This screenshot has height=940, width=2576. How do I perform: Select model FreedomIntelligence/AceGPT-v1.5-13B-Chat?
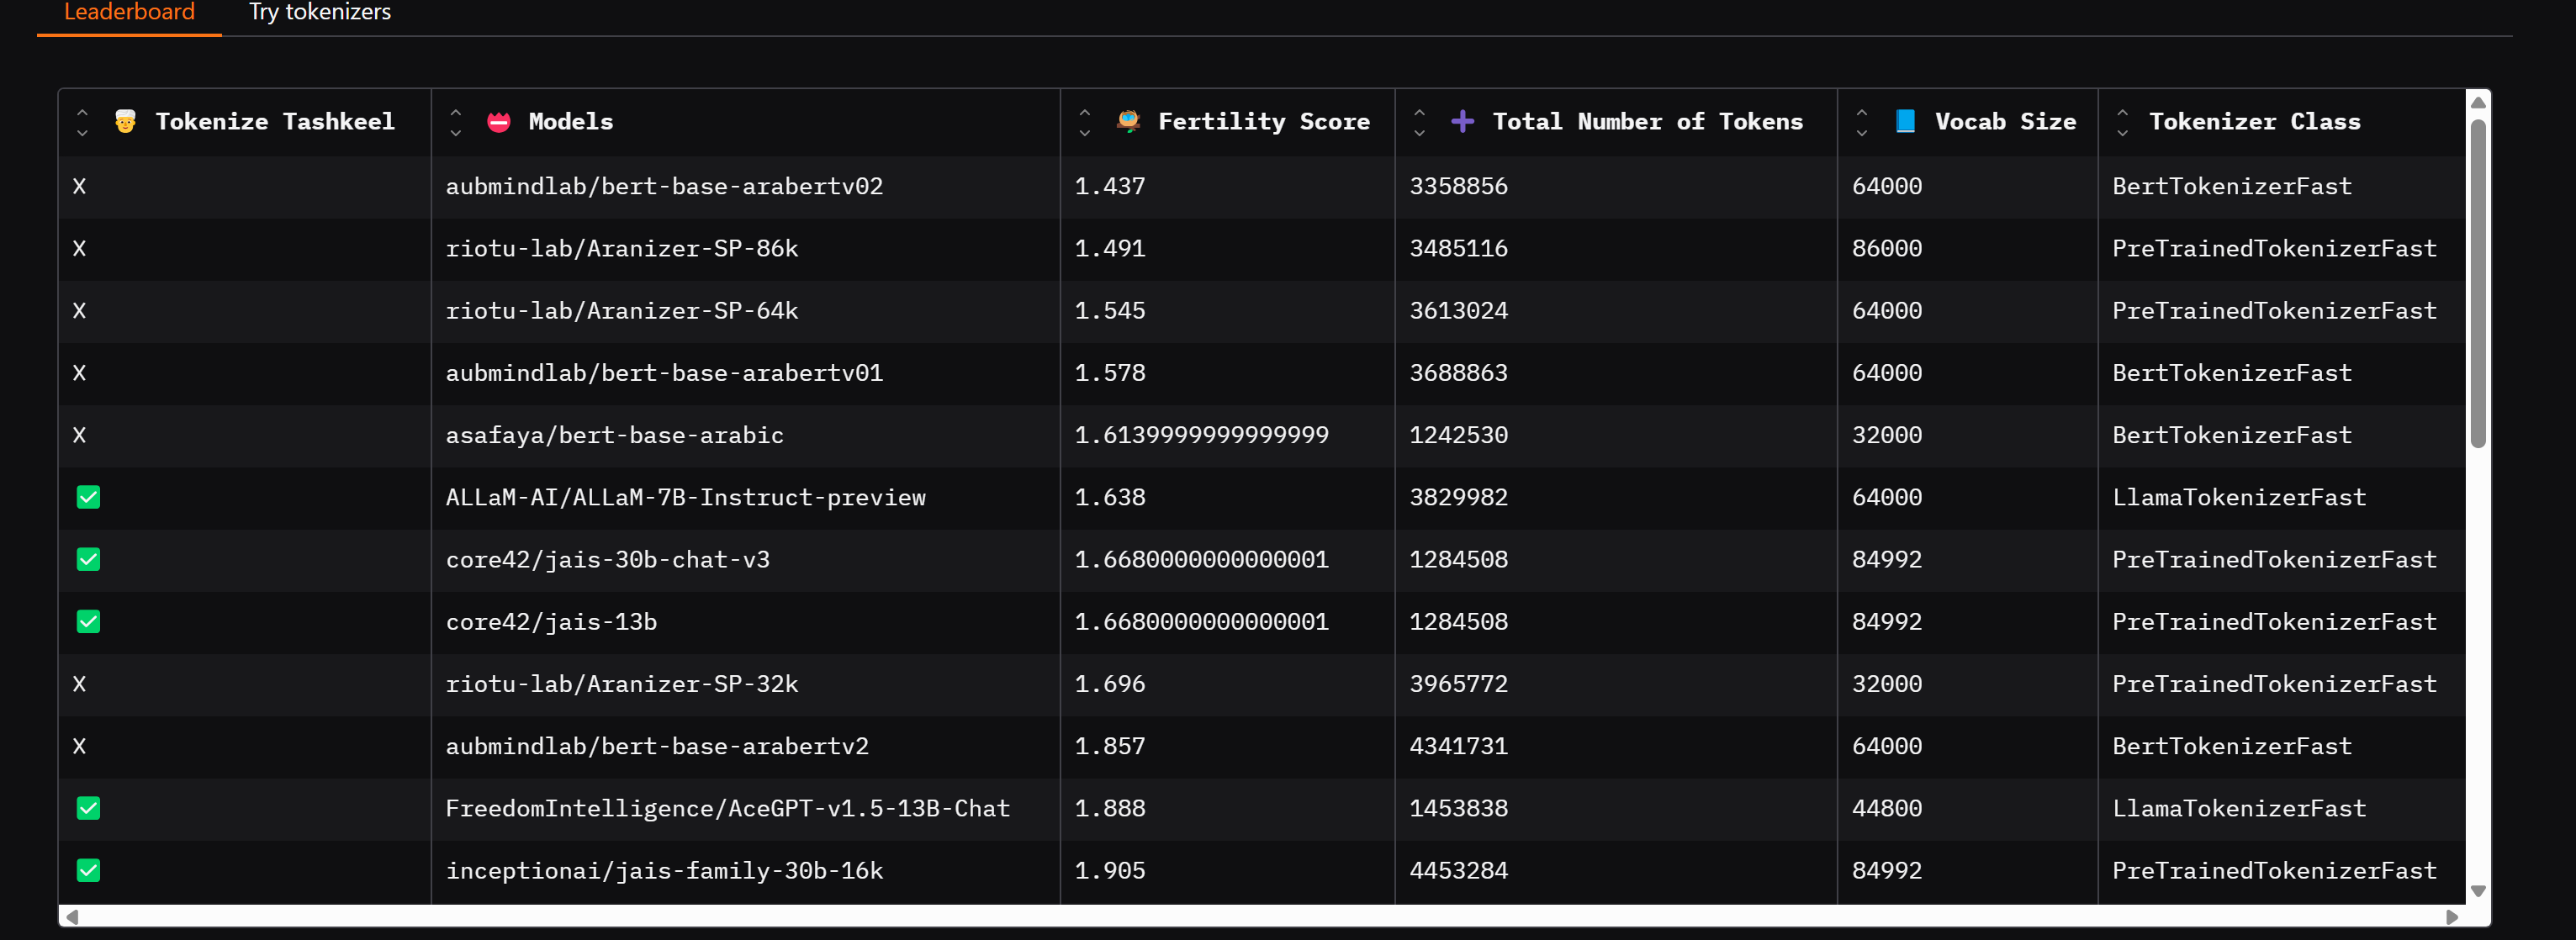click(x=727, y=808)
